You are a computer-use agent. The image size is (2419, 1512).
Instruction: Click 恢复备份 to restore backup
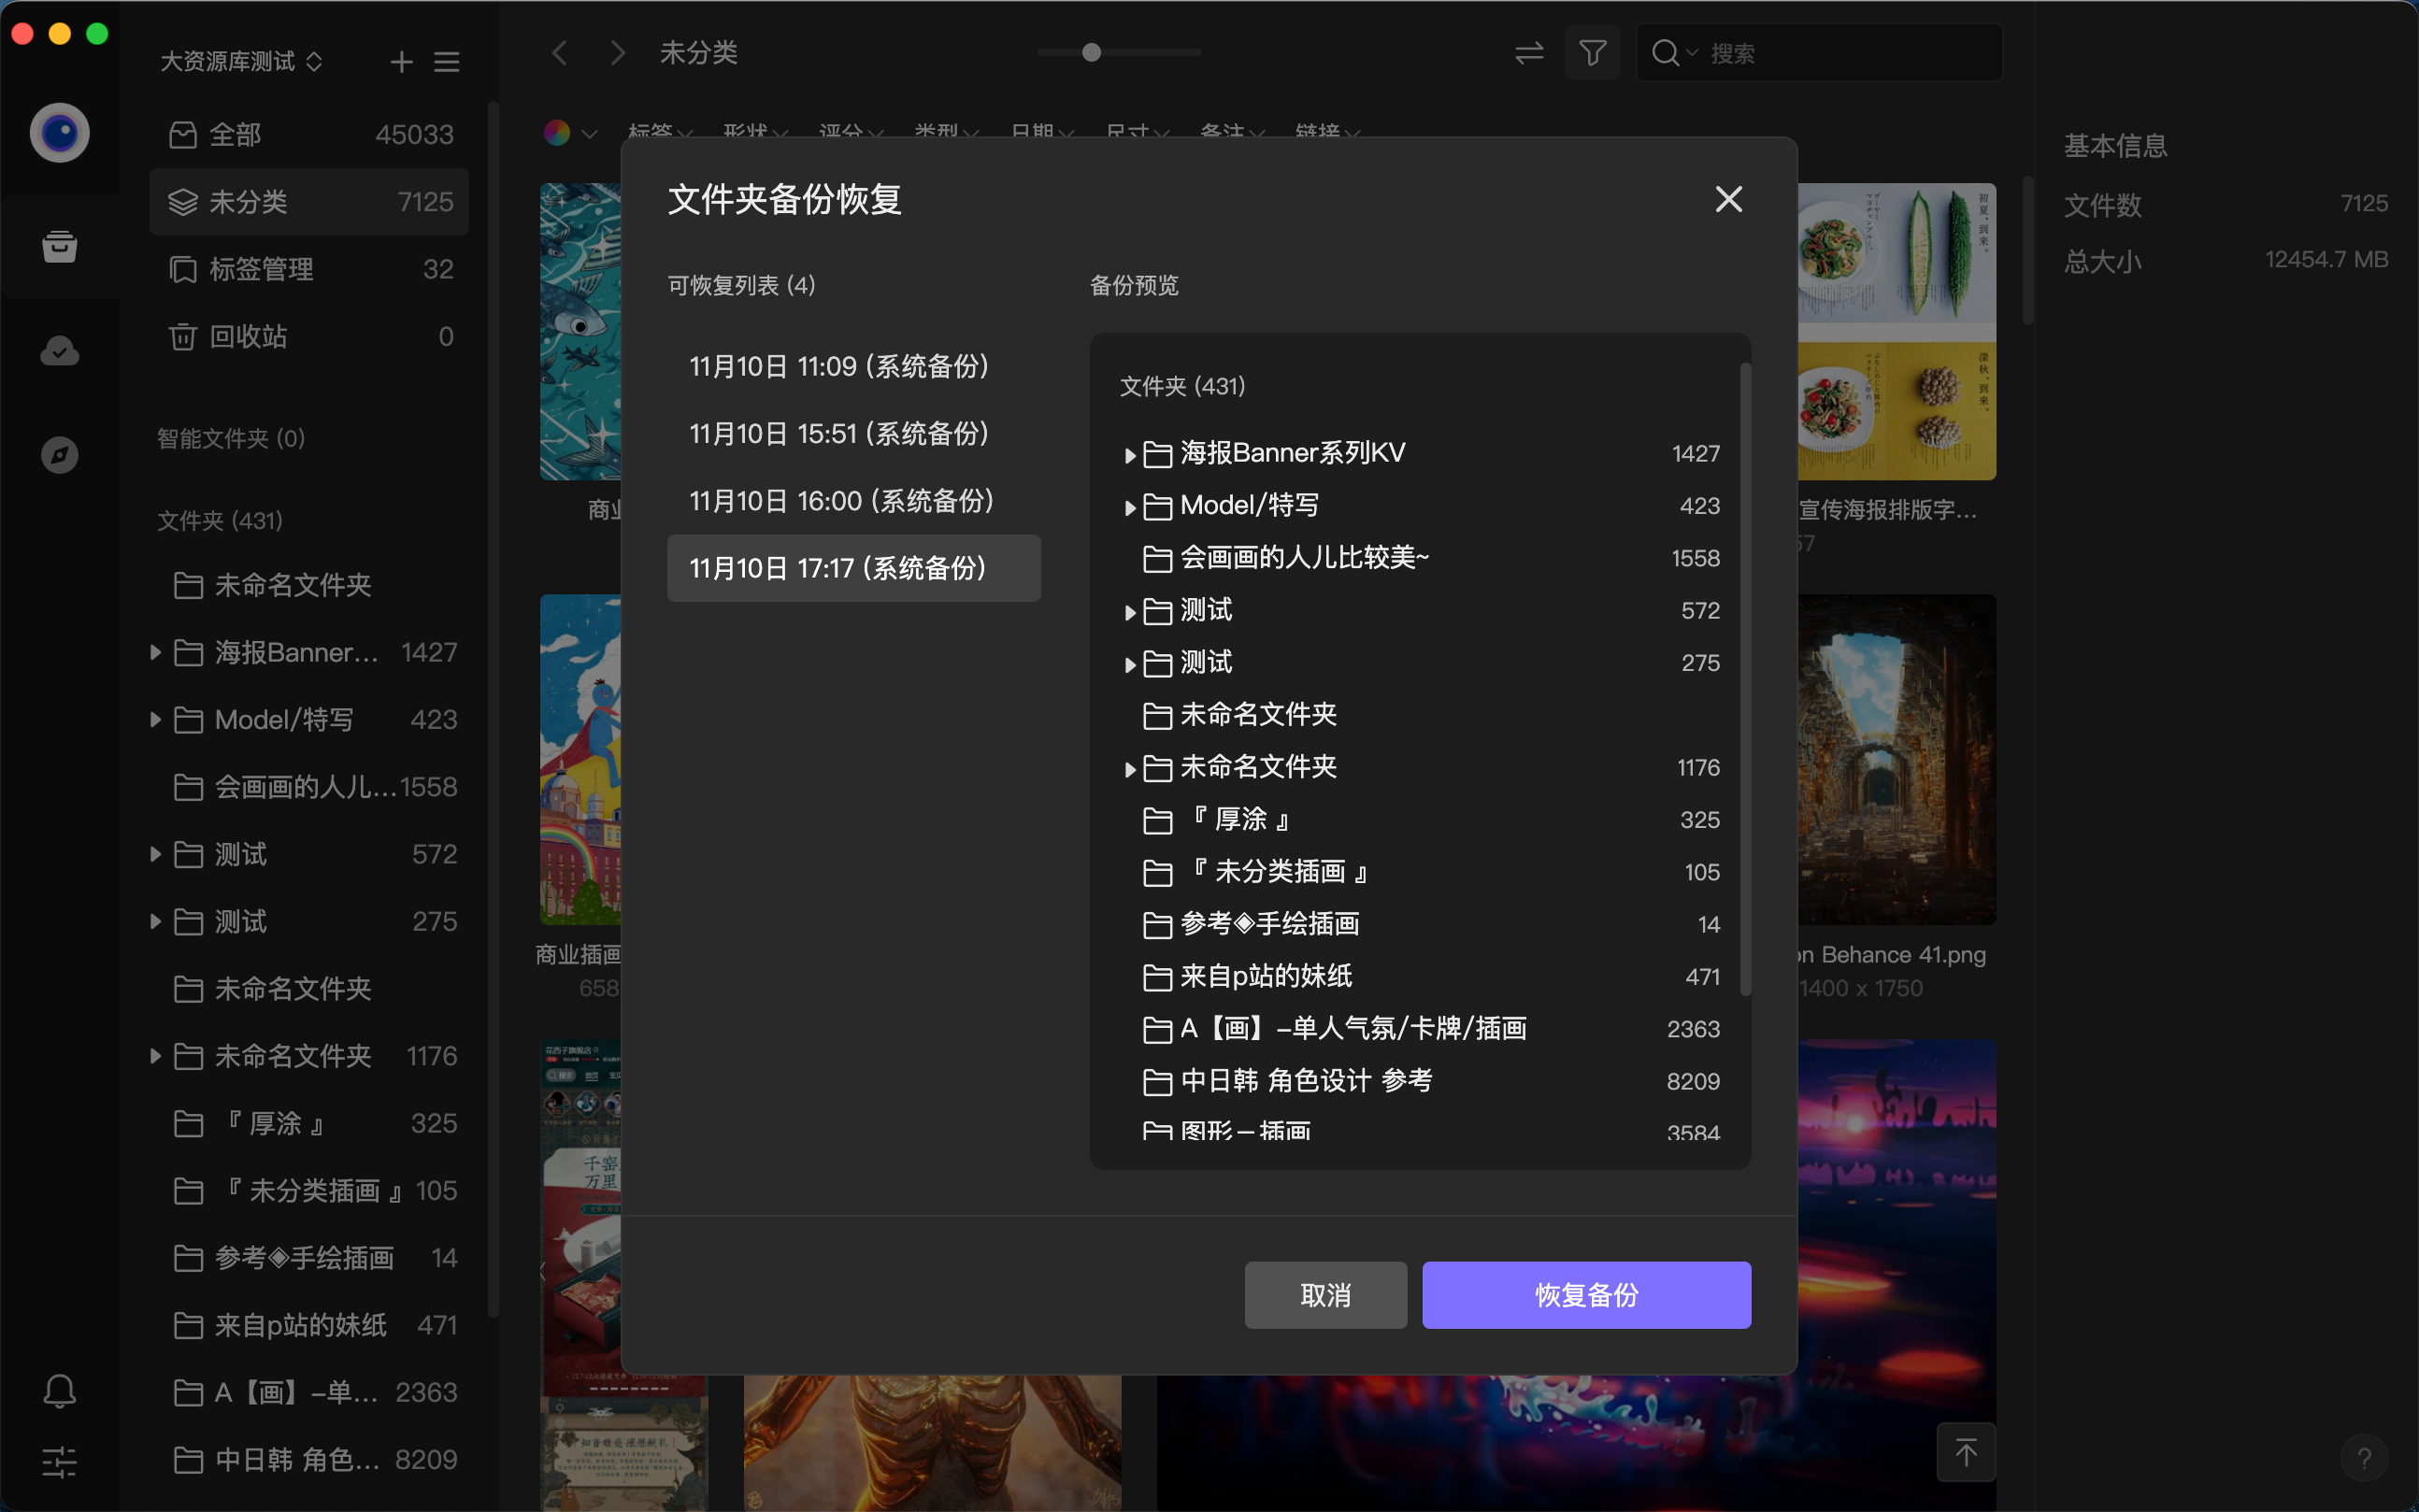(x=1586, y=1295)
